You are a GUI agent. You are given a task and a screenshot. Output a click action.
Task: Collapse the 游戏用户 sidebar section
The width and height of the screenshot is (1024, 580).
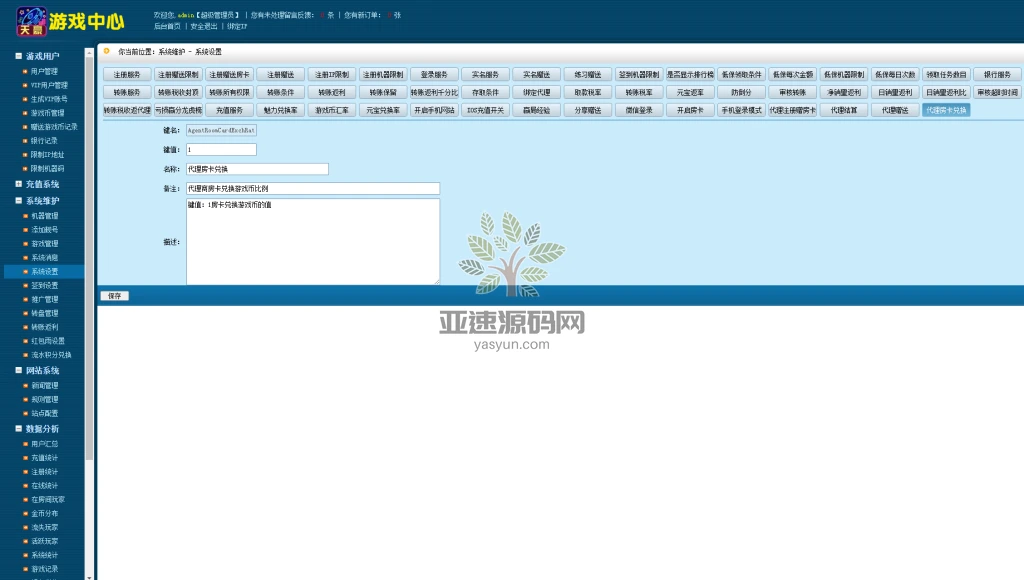tap(19, 56)
